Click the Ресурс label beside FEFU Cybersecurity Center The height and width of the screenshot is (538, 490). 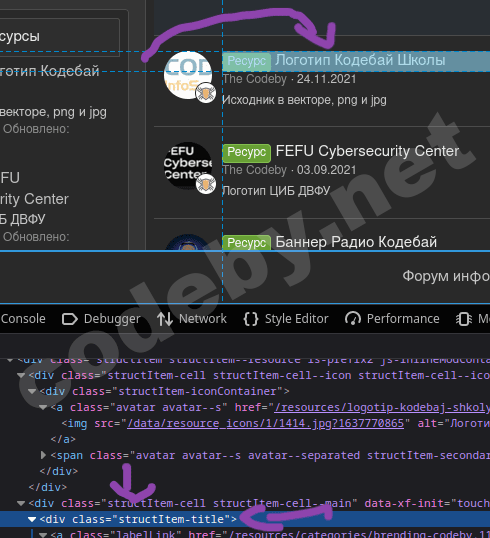(x=247, y=152)
